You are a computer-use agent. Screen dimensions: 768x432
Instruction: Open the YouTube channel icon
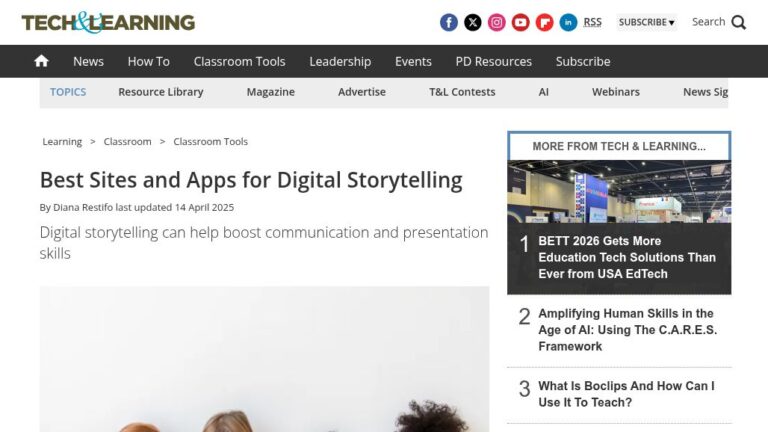[x=521, y=22]
